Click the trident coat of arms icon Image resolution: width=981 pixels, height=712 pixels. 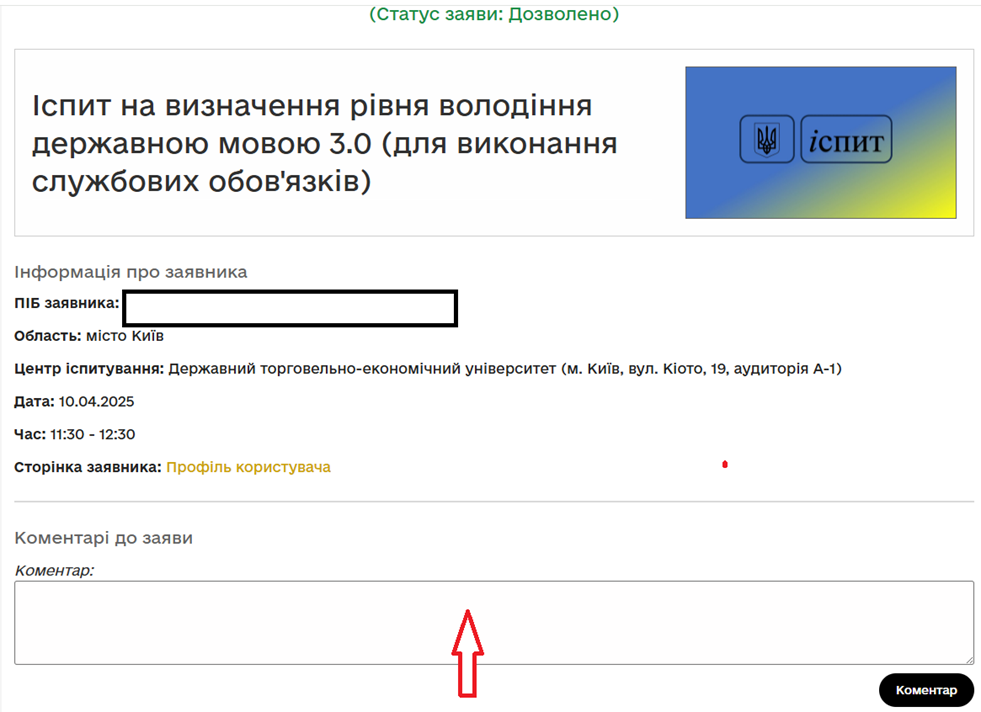click(x=767, y=139)
